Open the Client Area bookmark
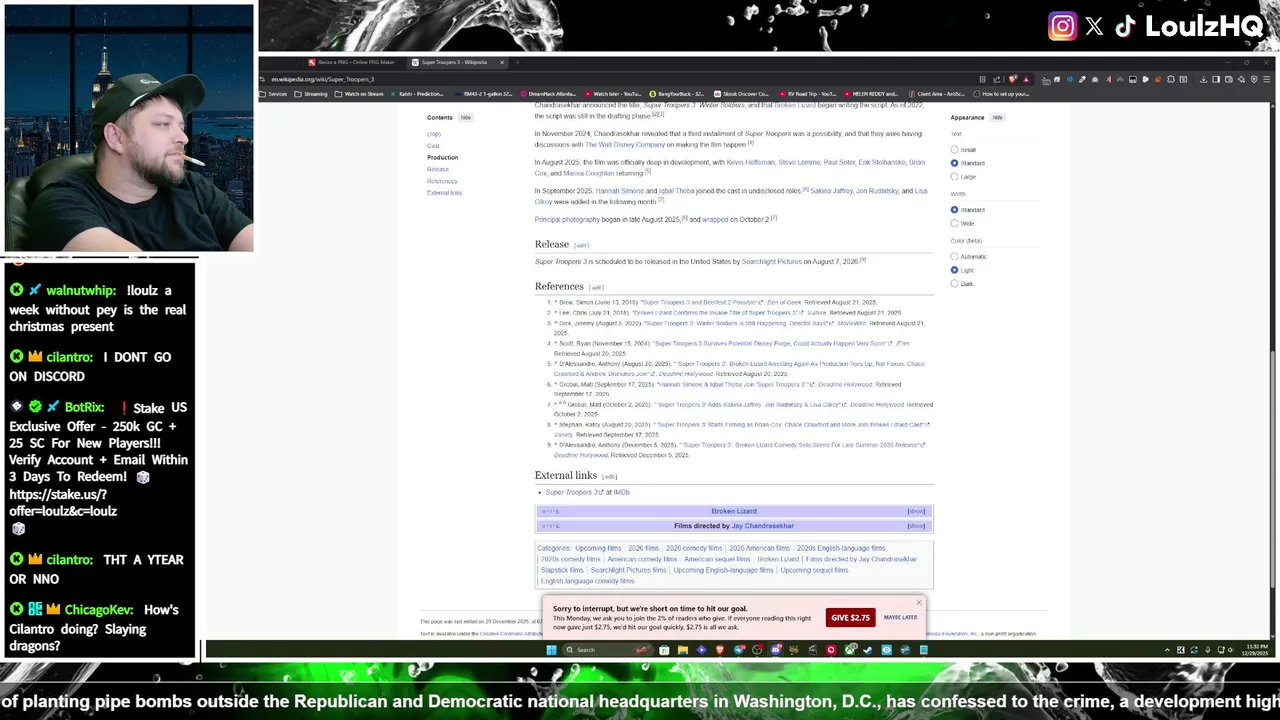 936,94
